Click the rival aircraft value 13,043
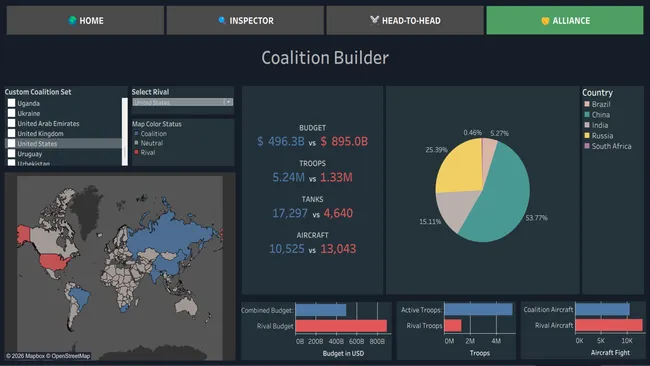This screenshot has height=366, width=650. tap(338, 249)
